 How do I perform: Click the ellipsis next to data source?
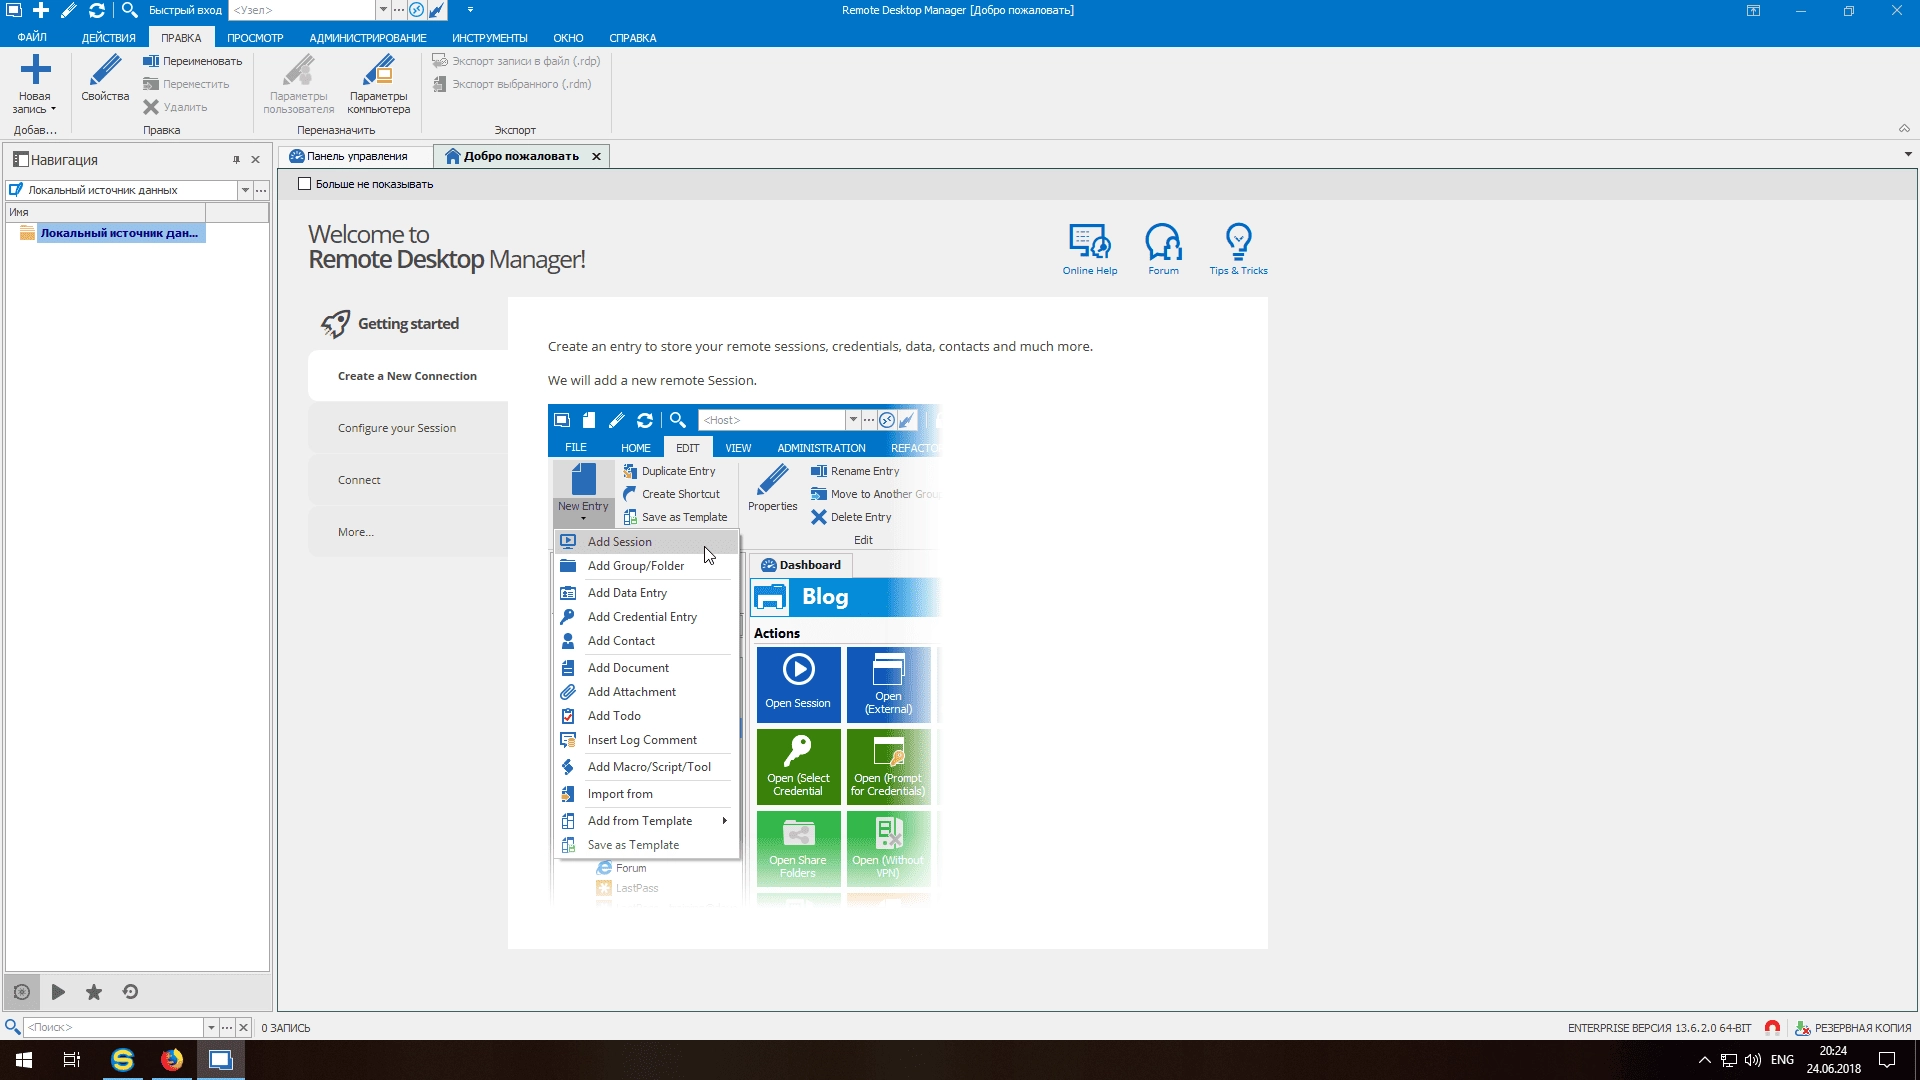click(261, 190)
